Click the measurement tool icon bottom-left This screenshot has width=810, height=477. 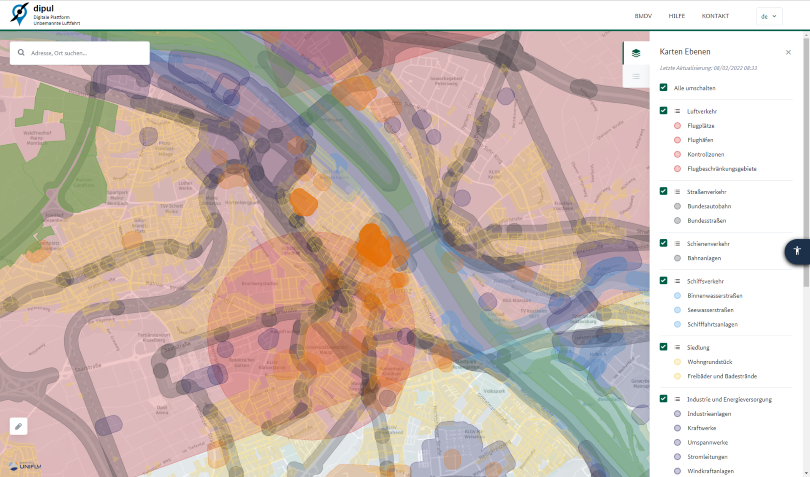[x=19, y=426]
